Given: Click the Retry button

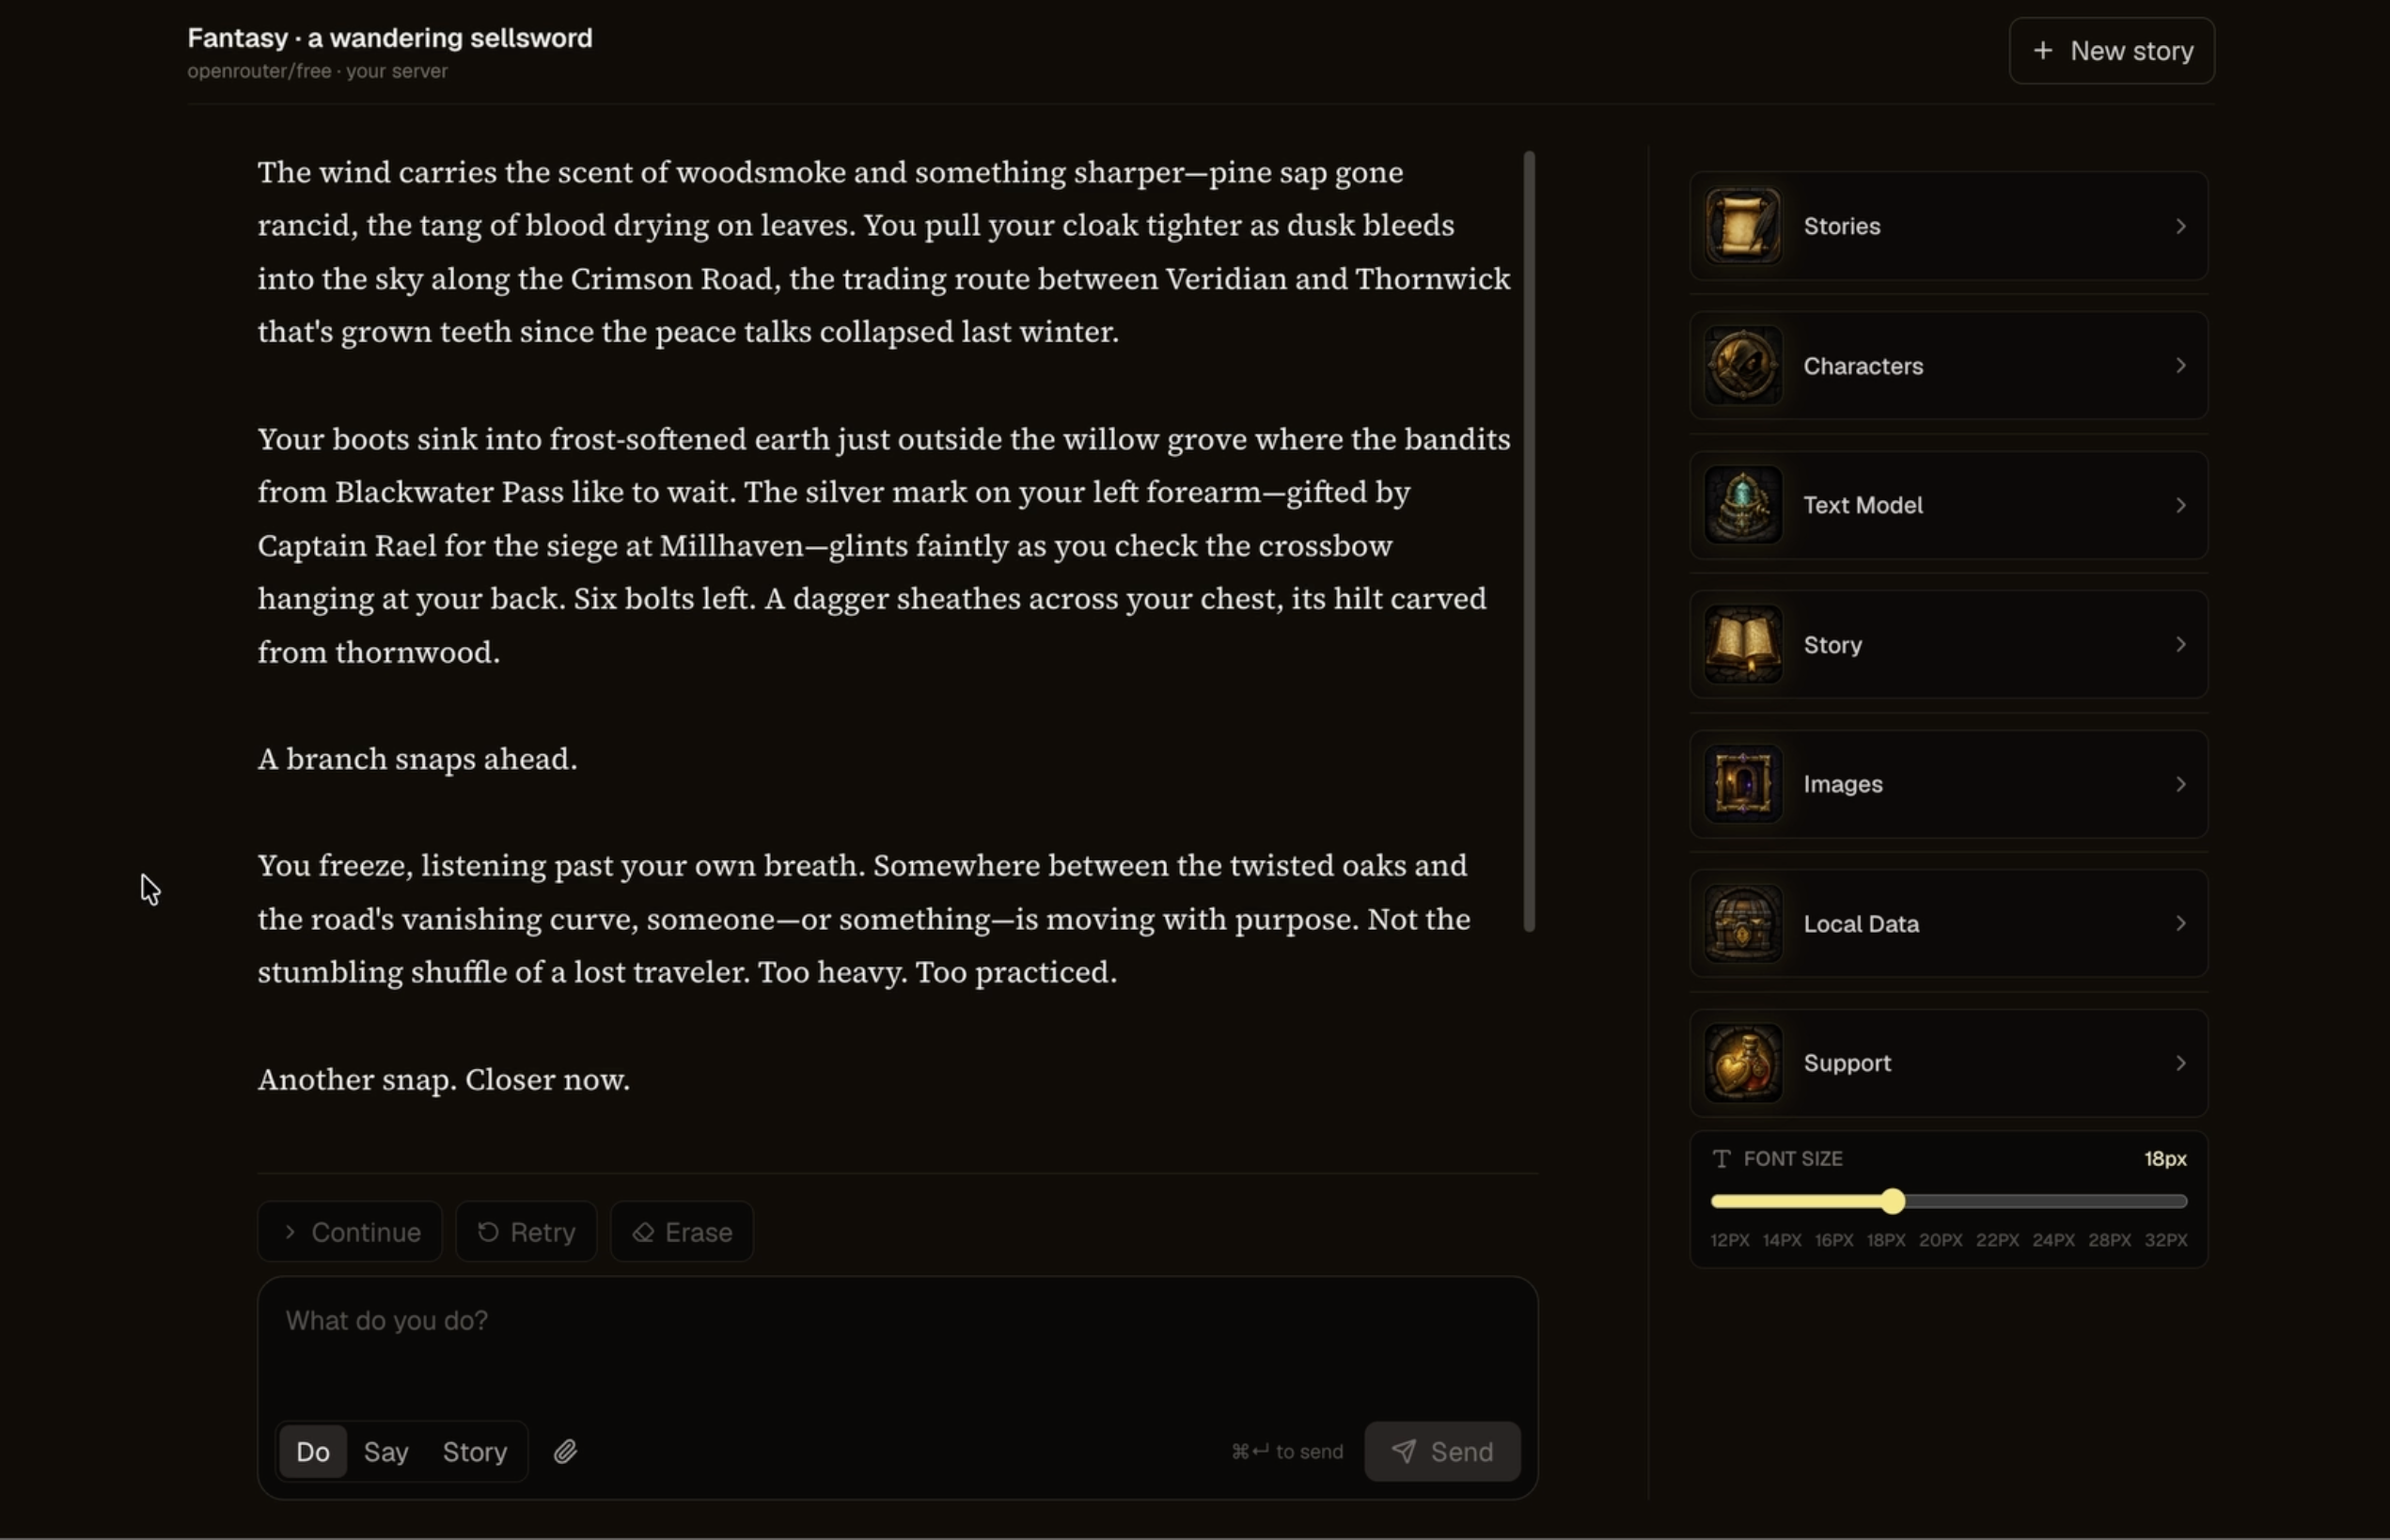Looking at the screenshot, I should pos(526,1232).
